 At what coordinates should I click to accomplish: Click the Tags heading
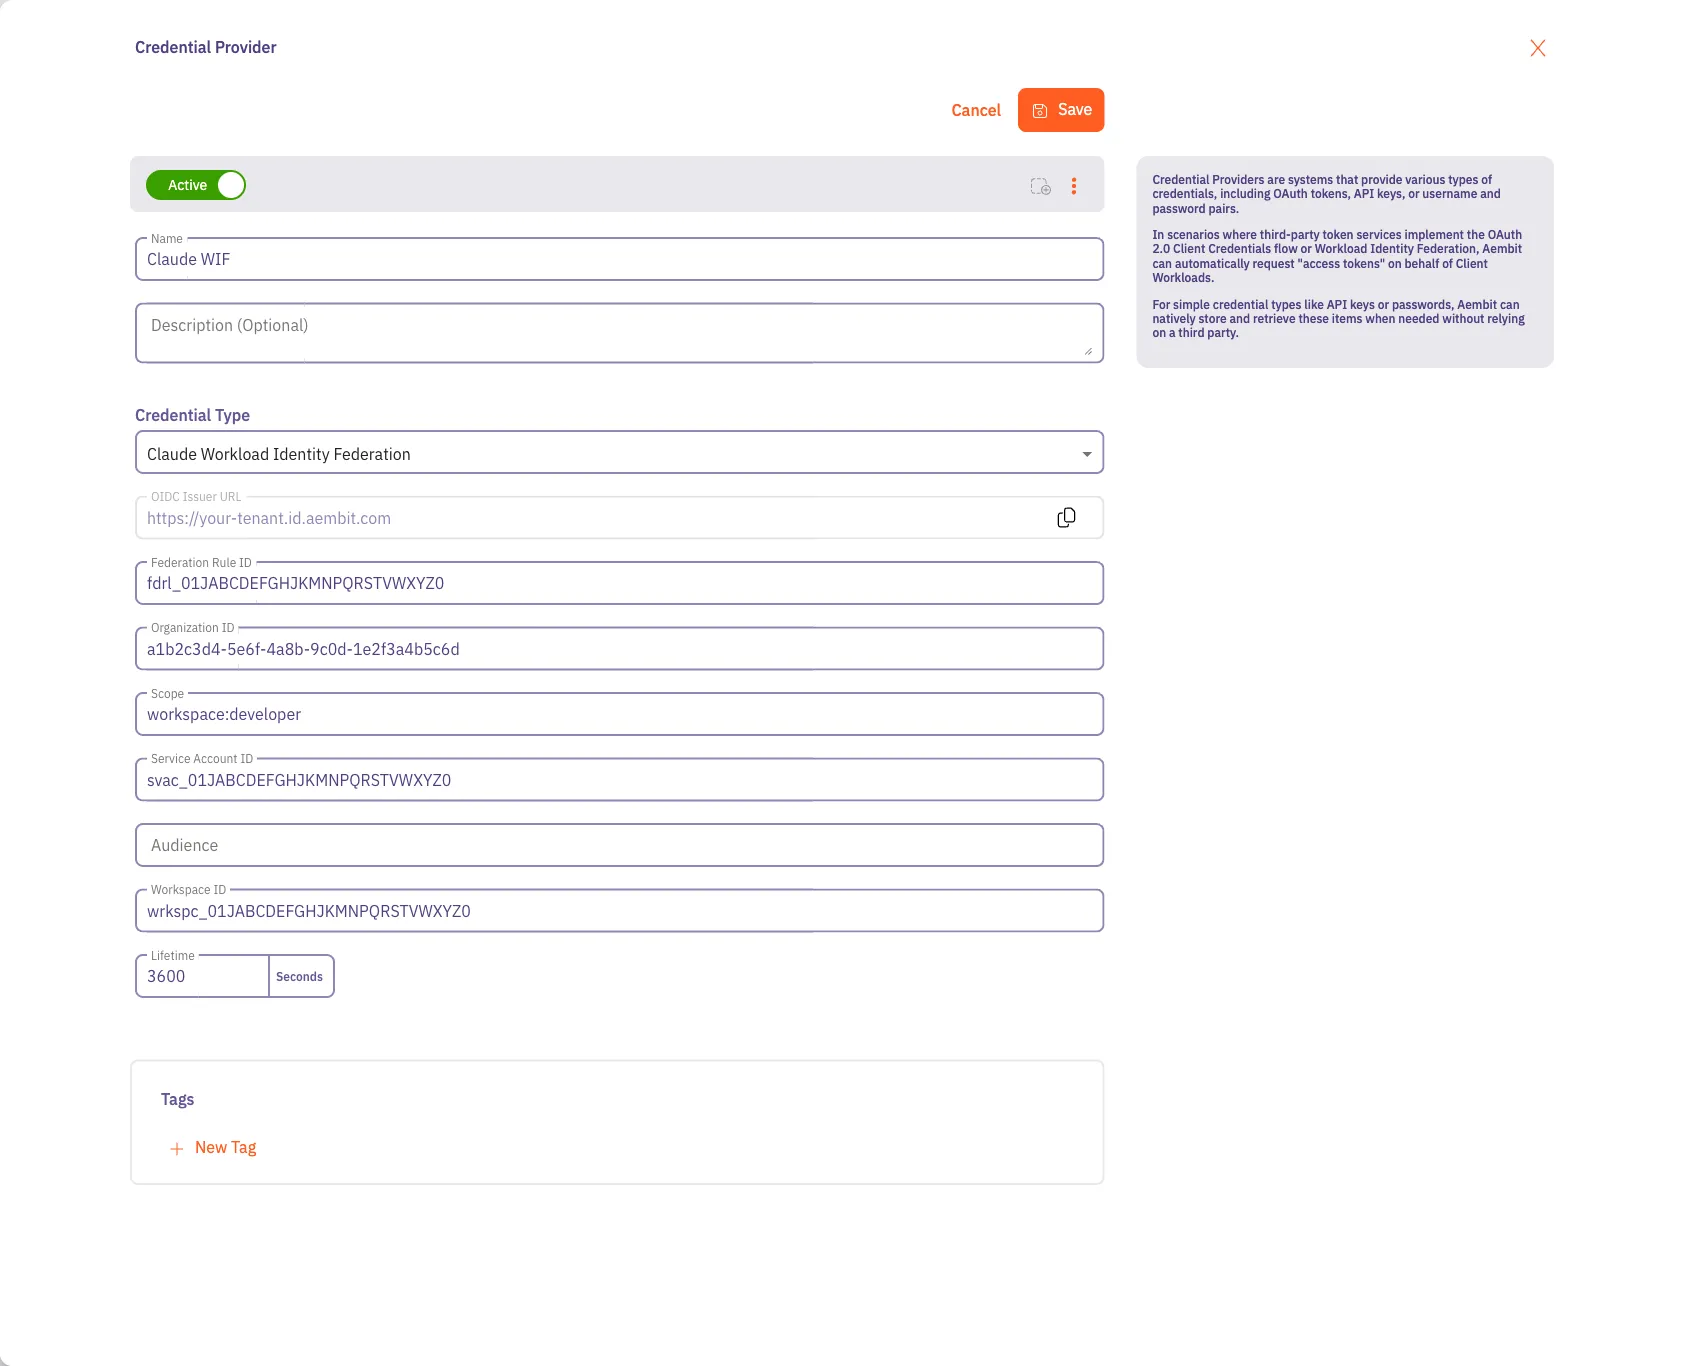(177, 1099)
